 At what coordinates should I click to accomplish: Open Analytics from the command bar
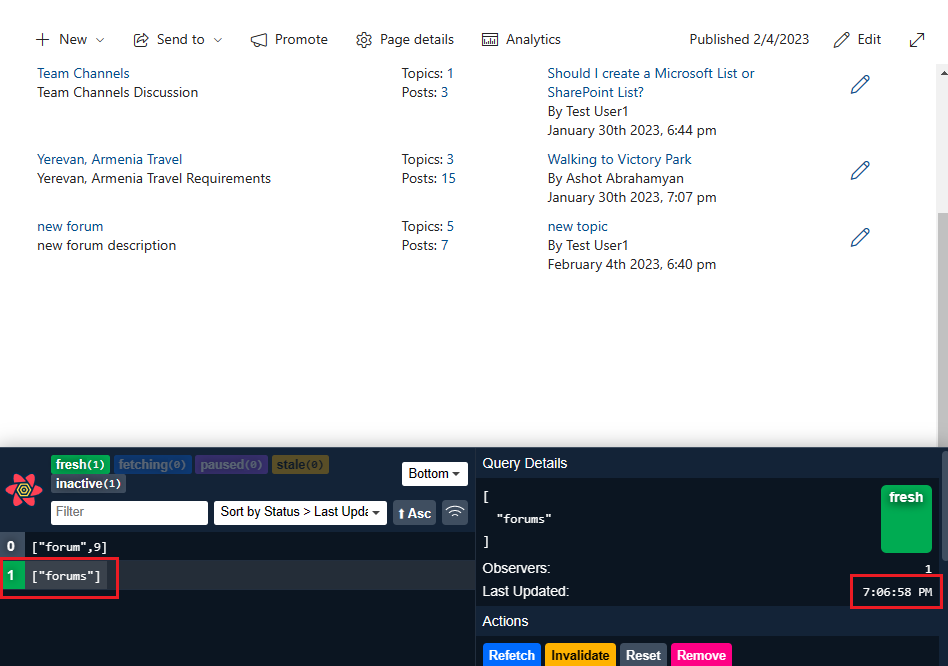(521, 40)
